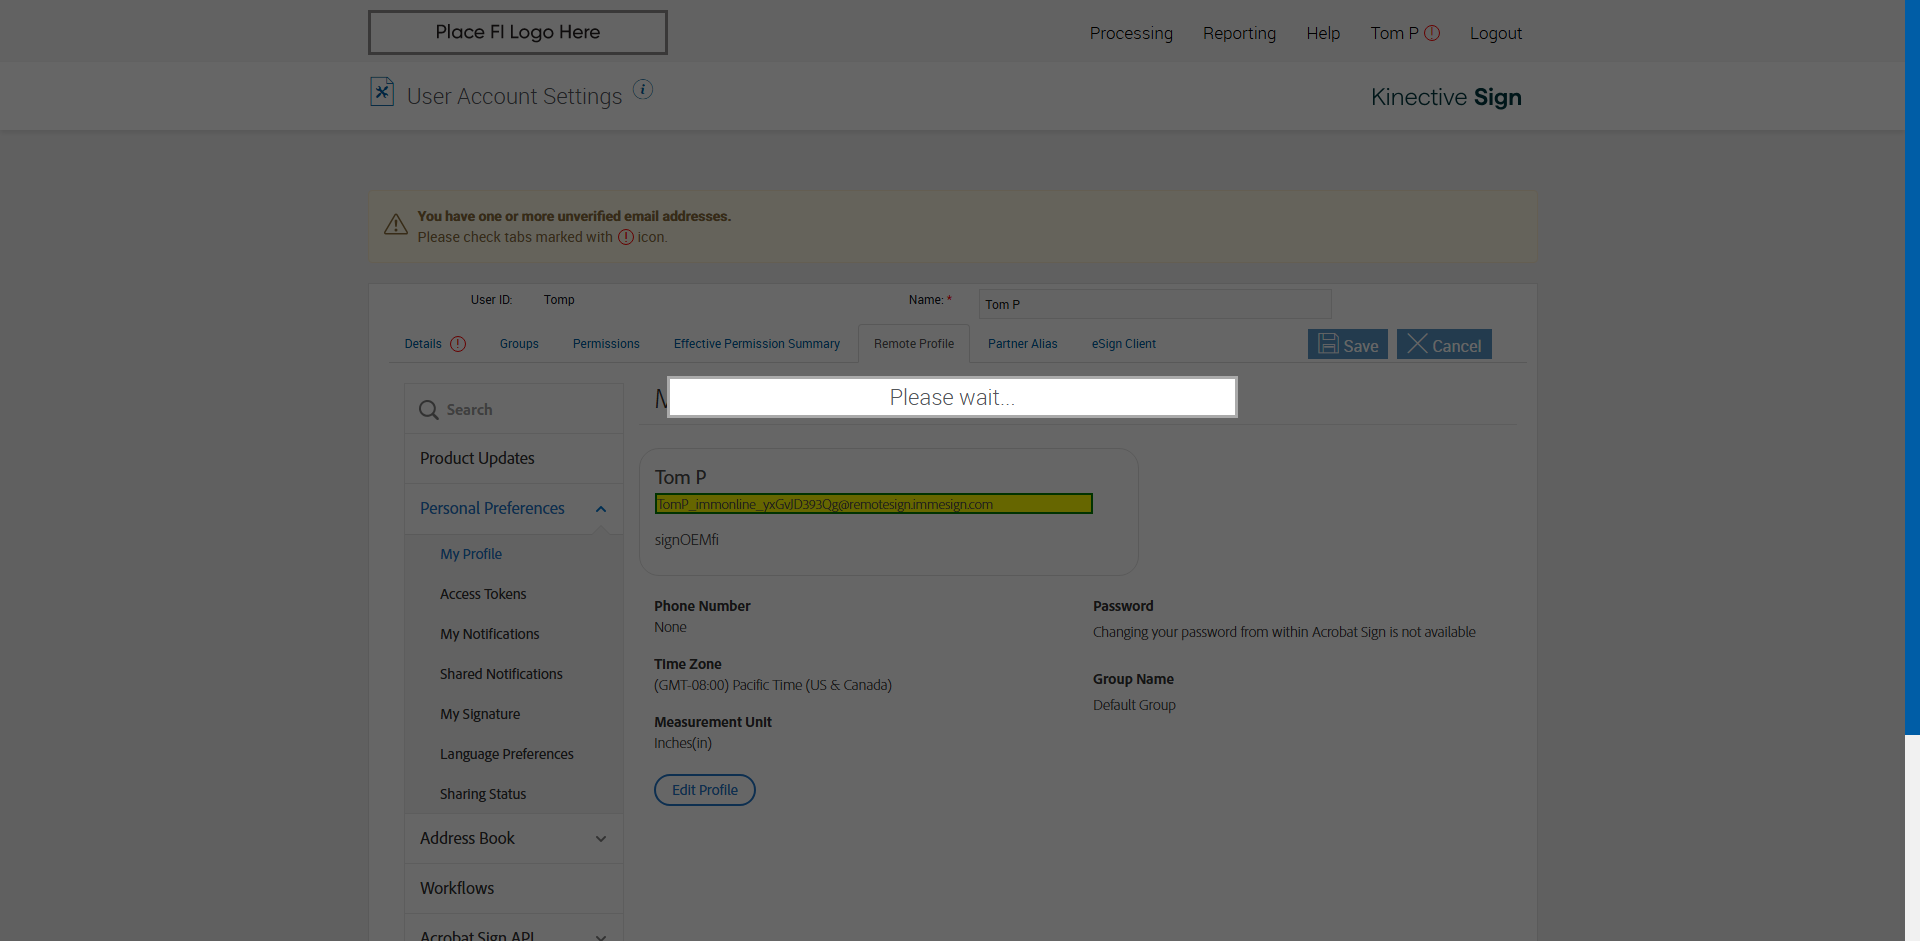Expand the Address Book section
The image size is (1920, 941).
[x=601, y=839]
